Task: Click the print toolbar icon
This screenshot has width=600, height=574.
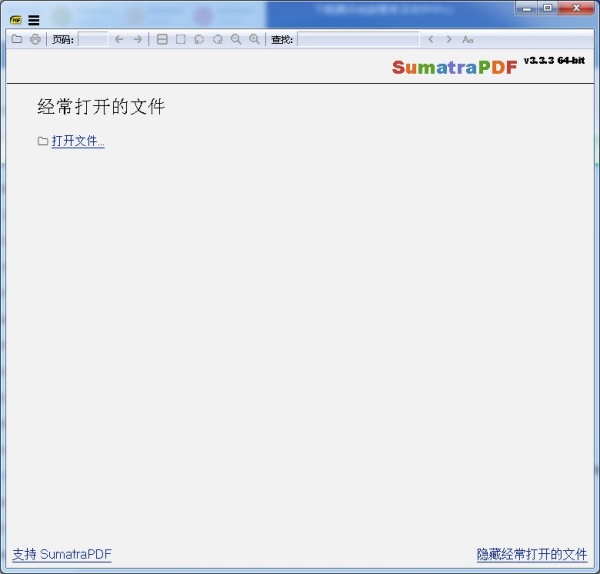Action: coord(35,39)
